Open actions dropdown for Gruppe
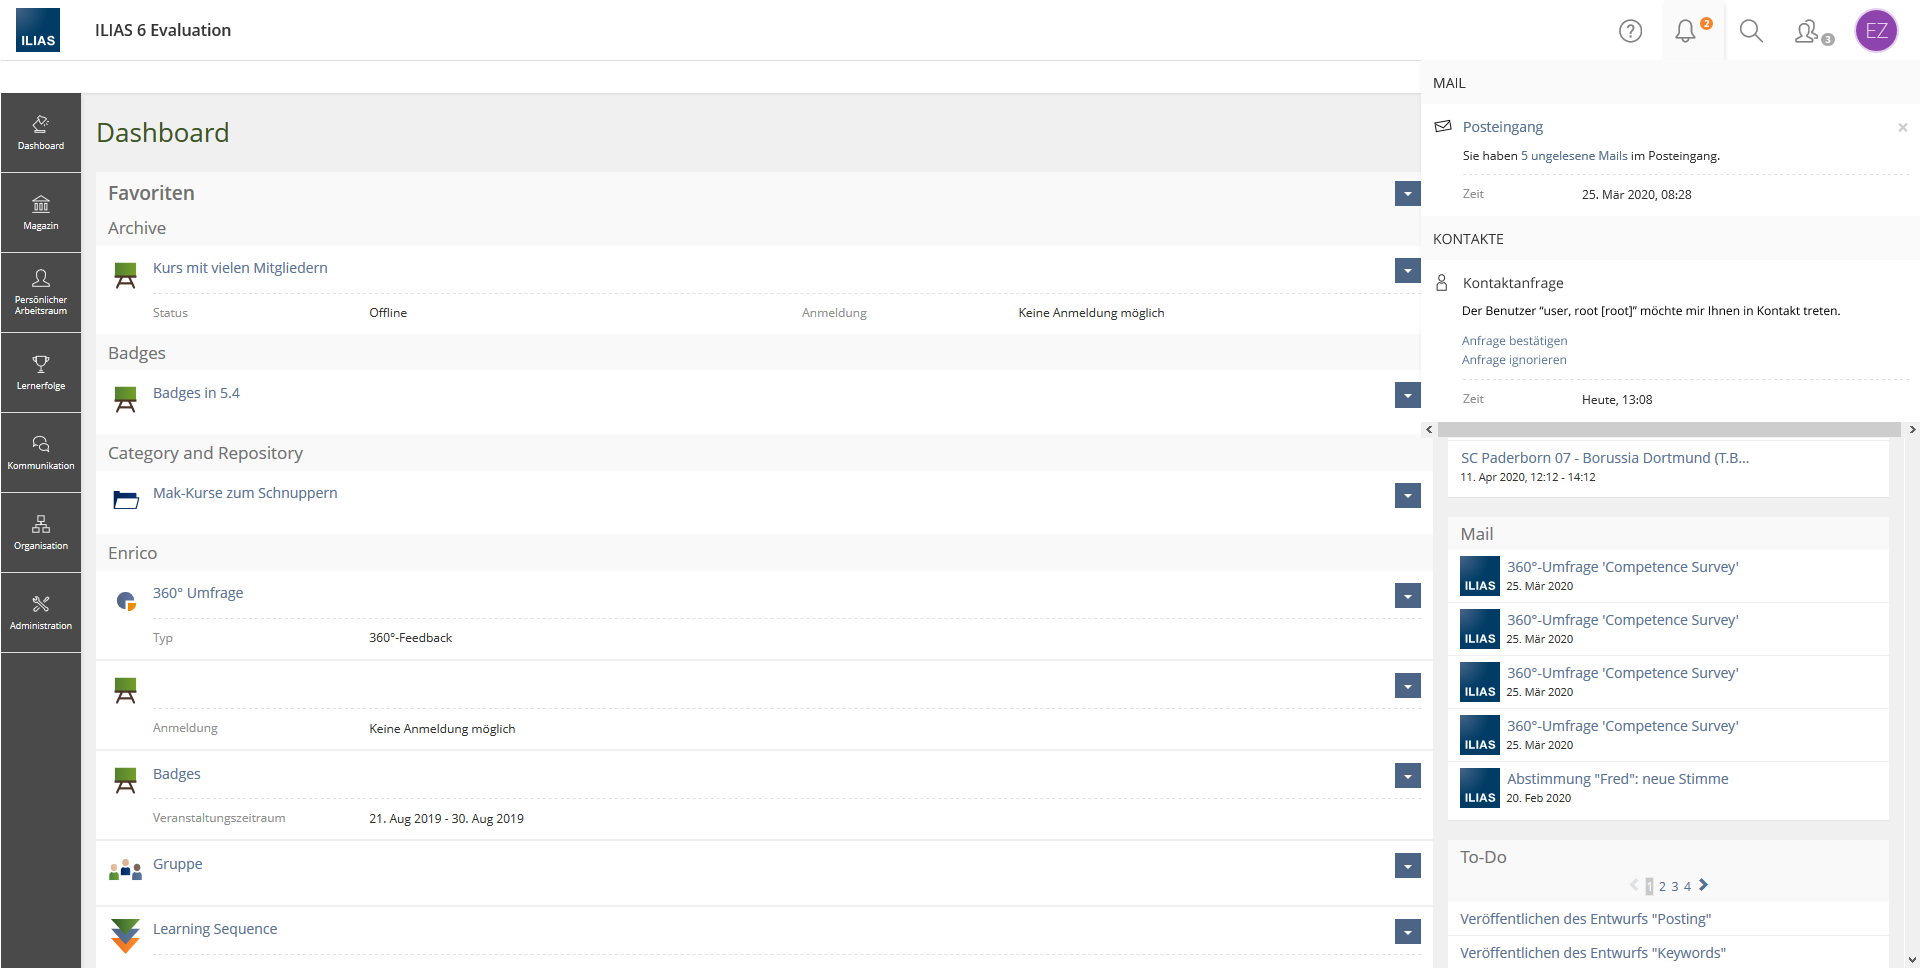Viewport: 1920px width, 968px height. point(1407,866)
